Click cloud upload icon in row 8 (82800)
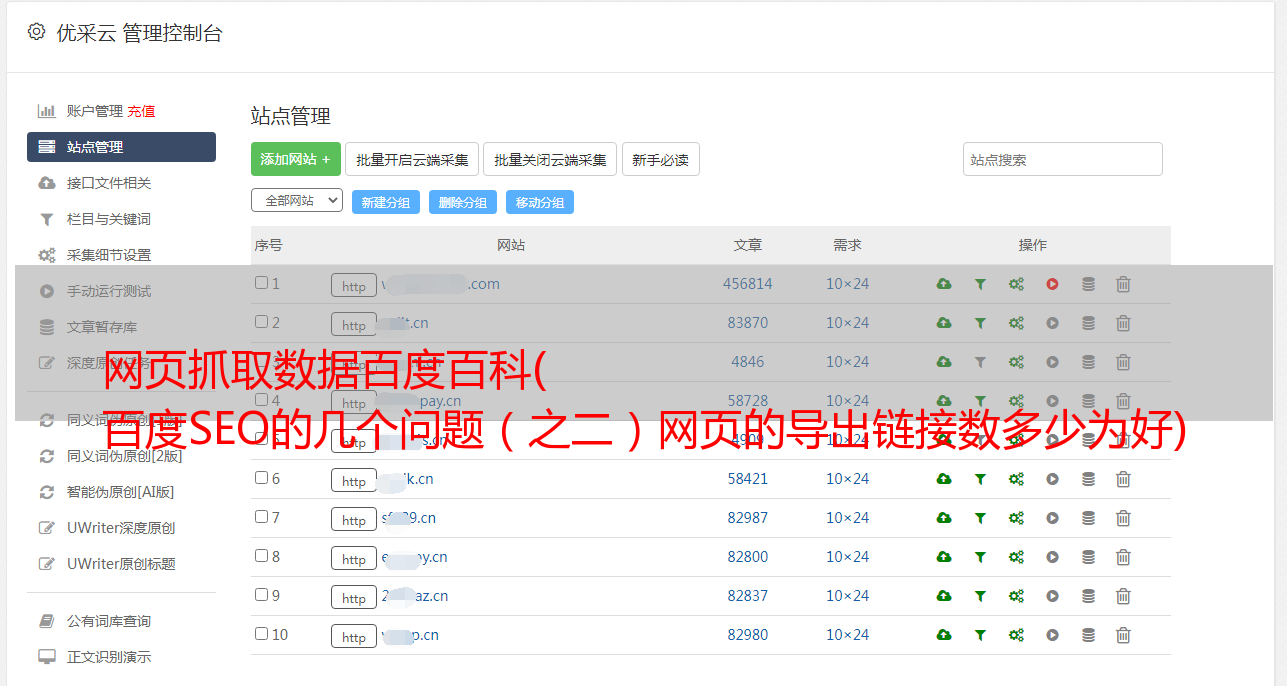The width and height of the screenshot is (1287, 686). click(944, 557)
